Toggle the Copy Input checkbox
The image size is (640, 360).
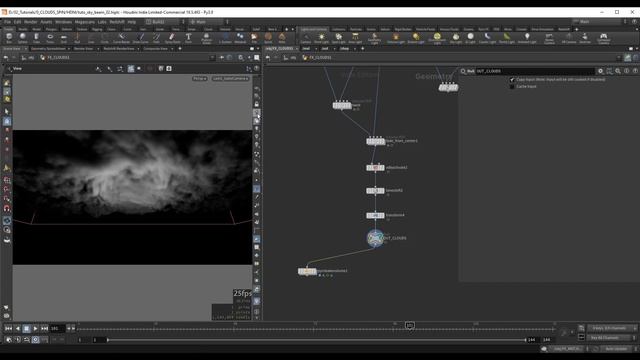click(512, 80)
